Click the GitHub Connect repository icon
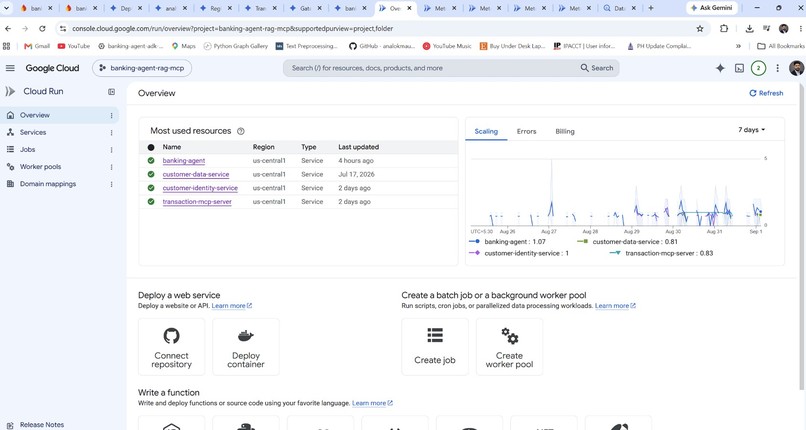Viewport: 806px width, 430px height. point(171,335)
